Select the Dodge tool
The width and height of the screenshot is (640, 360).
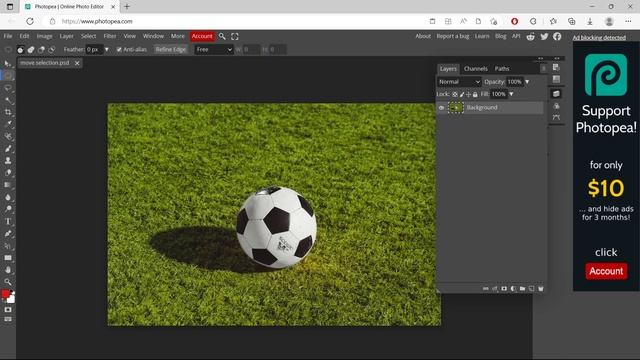pyautogui.click(x=8, y=209)
